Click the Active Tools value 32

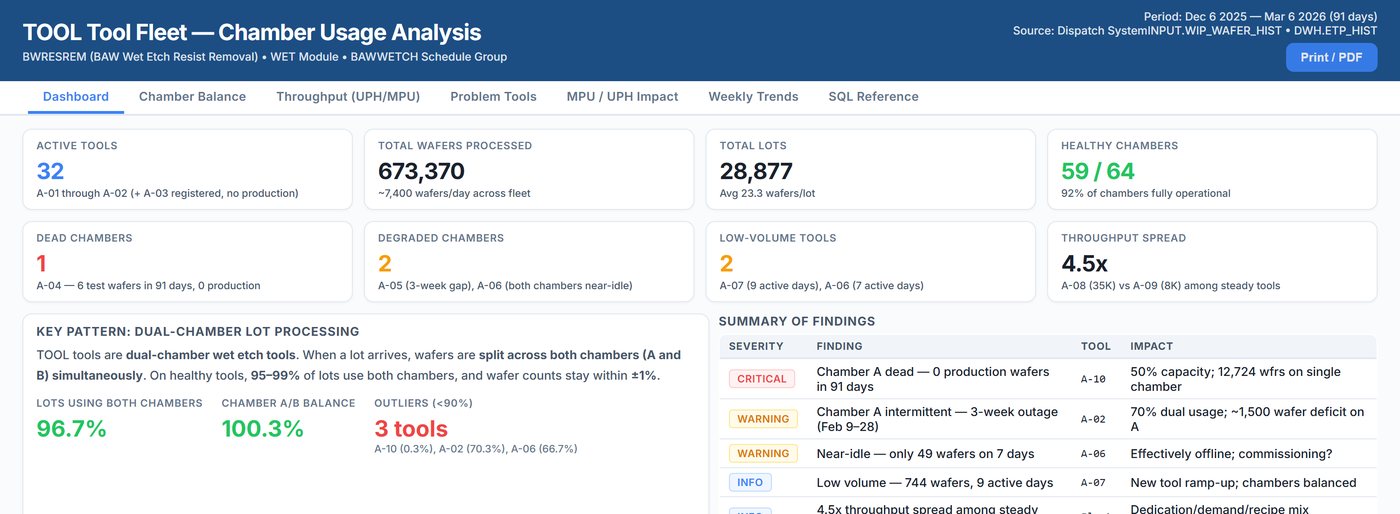[50, 171]
